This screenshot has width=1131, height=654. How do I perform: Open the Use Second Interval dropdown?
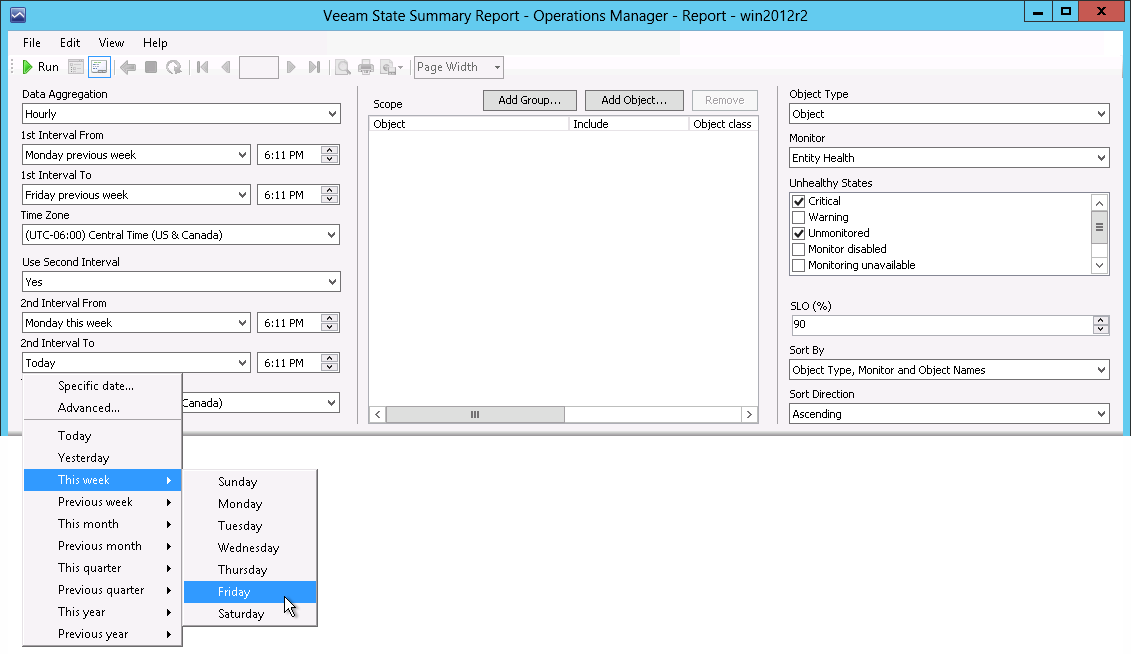181,282
